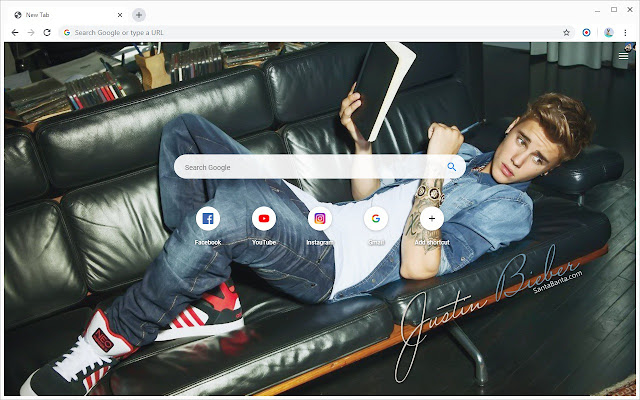
Task: Open the hamburger menu on the page
Action: 623,56
